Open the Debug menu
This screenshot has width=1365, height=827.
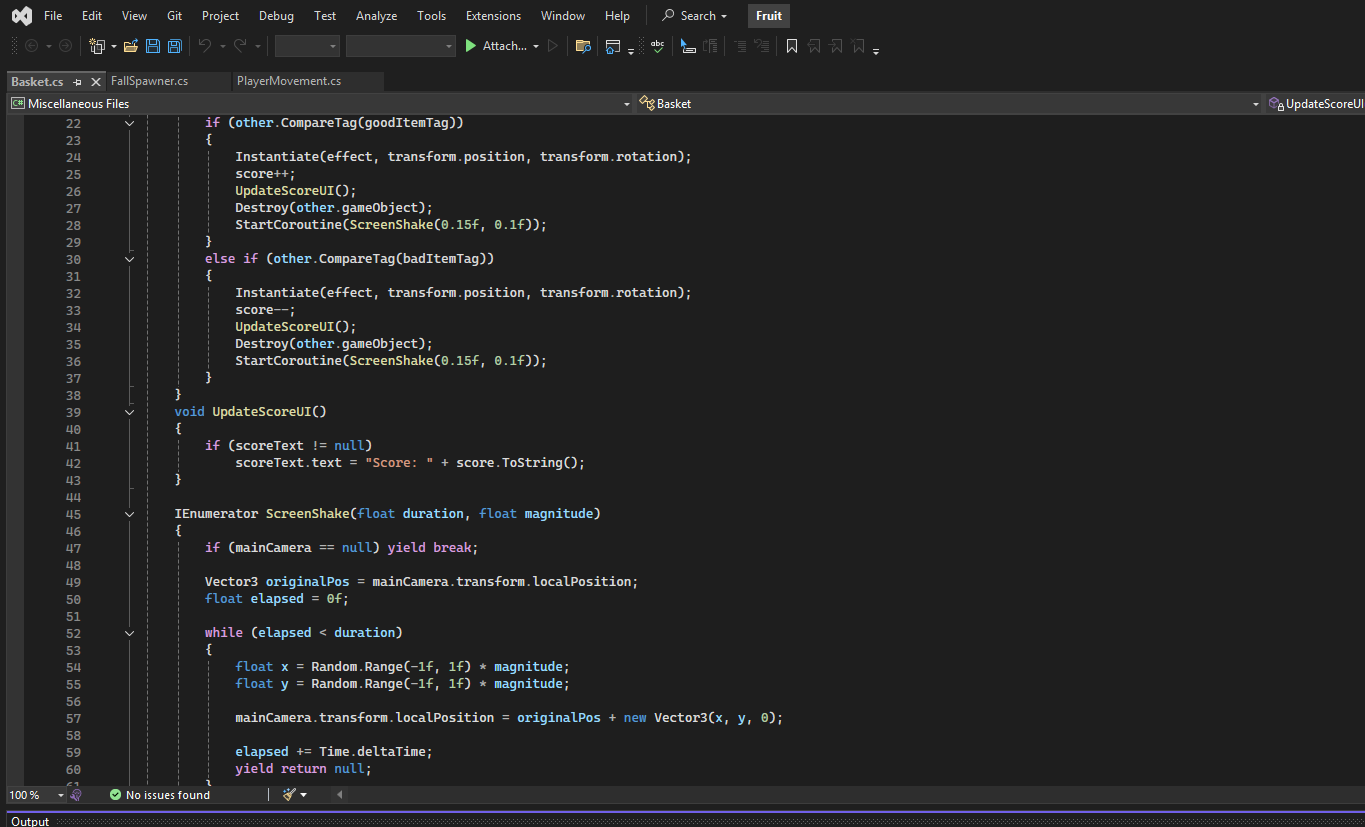click(276, 16)
